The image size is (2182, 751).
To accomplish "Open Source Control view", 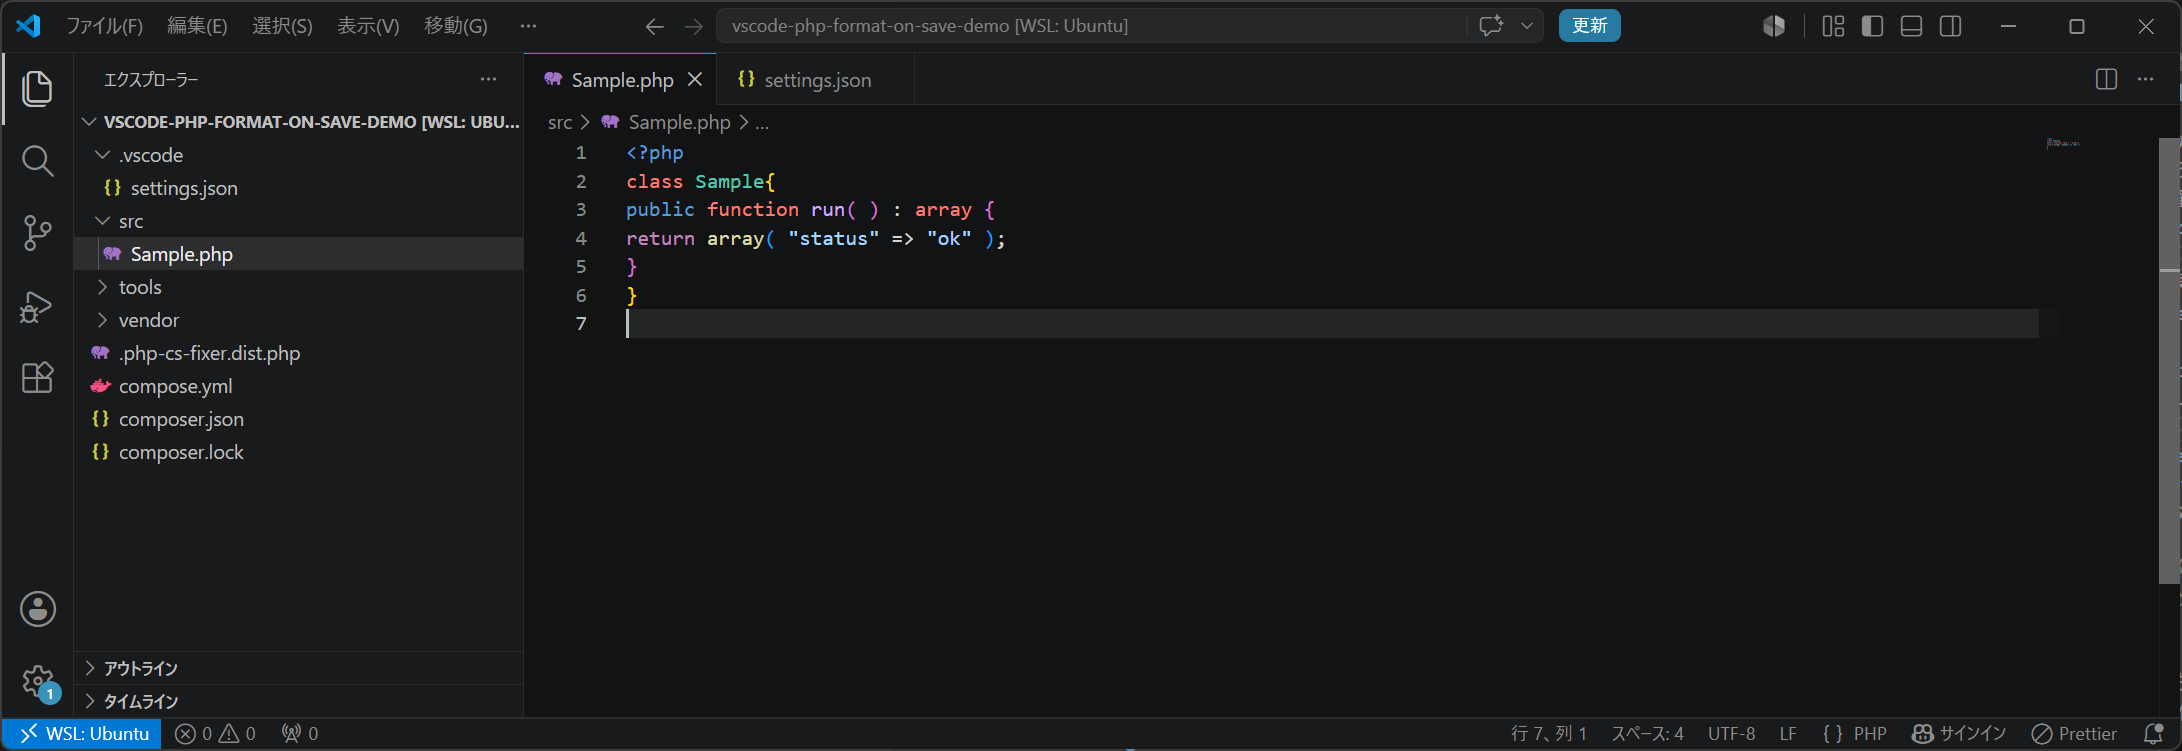I will point(37,233).
